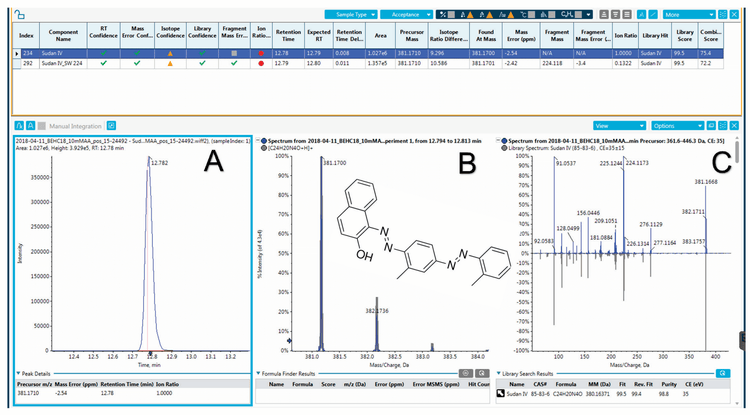Click the red Ion Ratio indicator in row 292

point(260,63)
